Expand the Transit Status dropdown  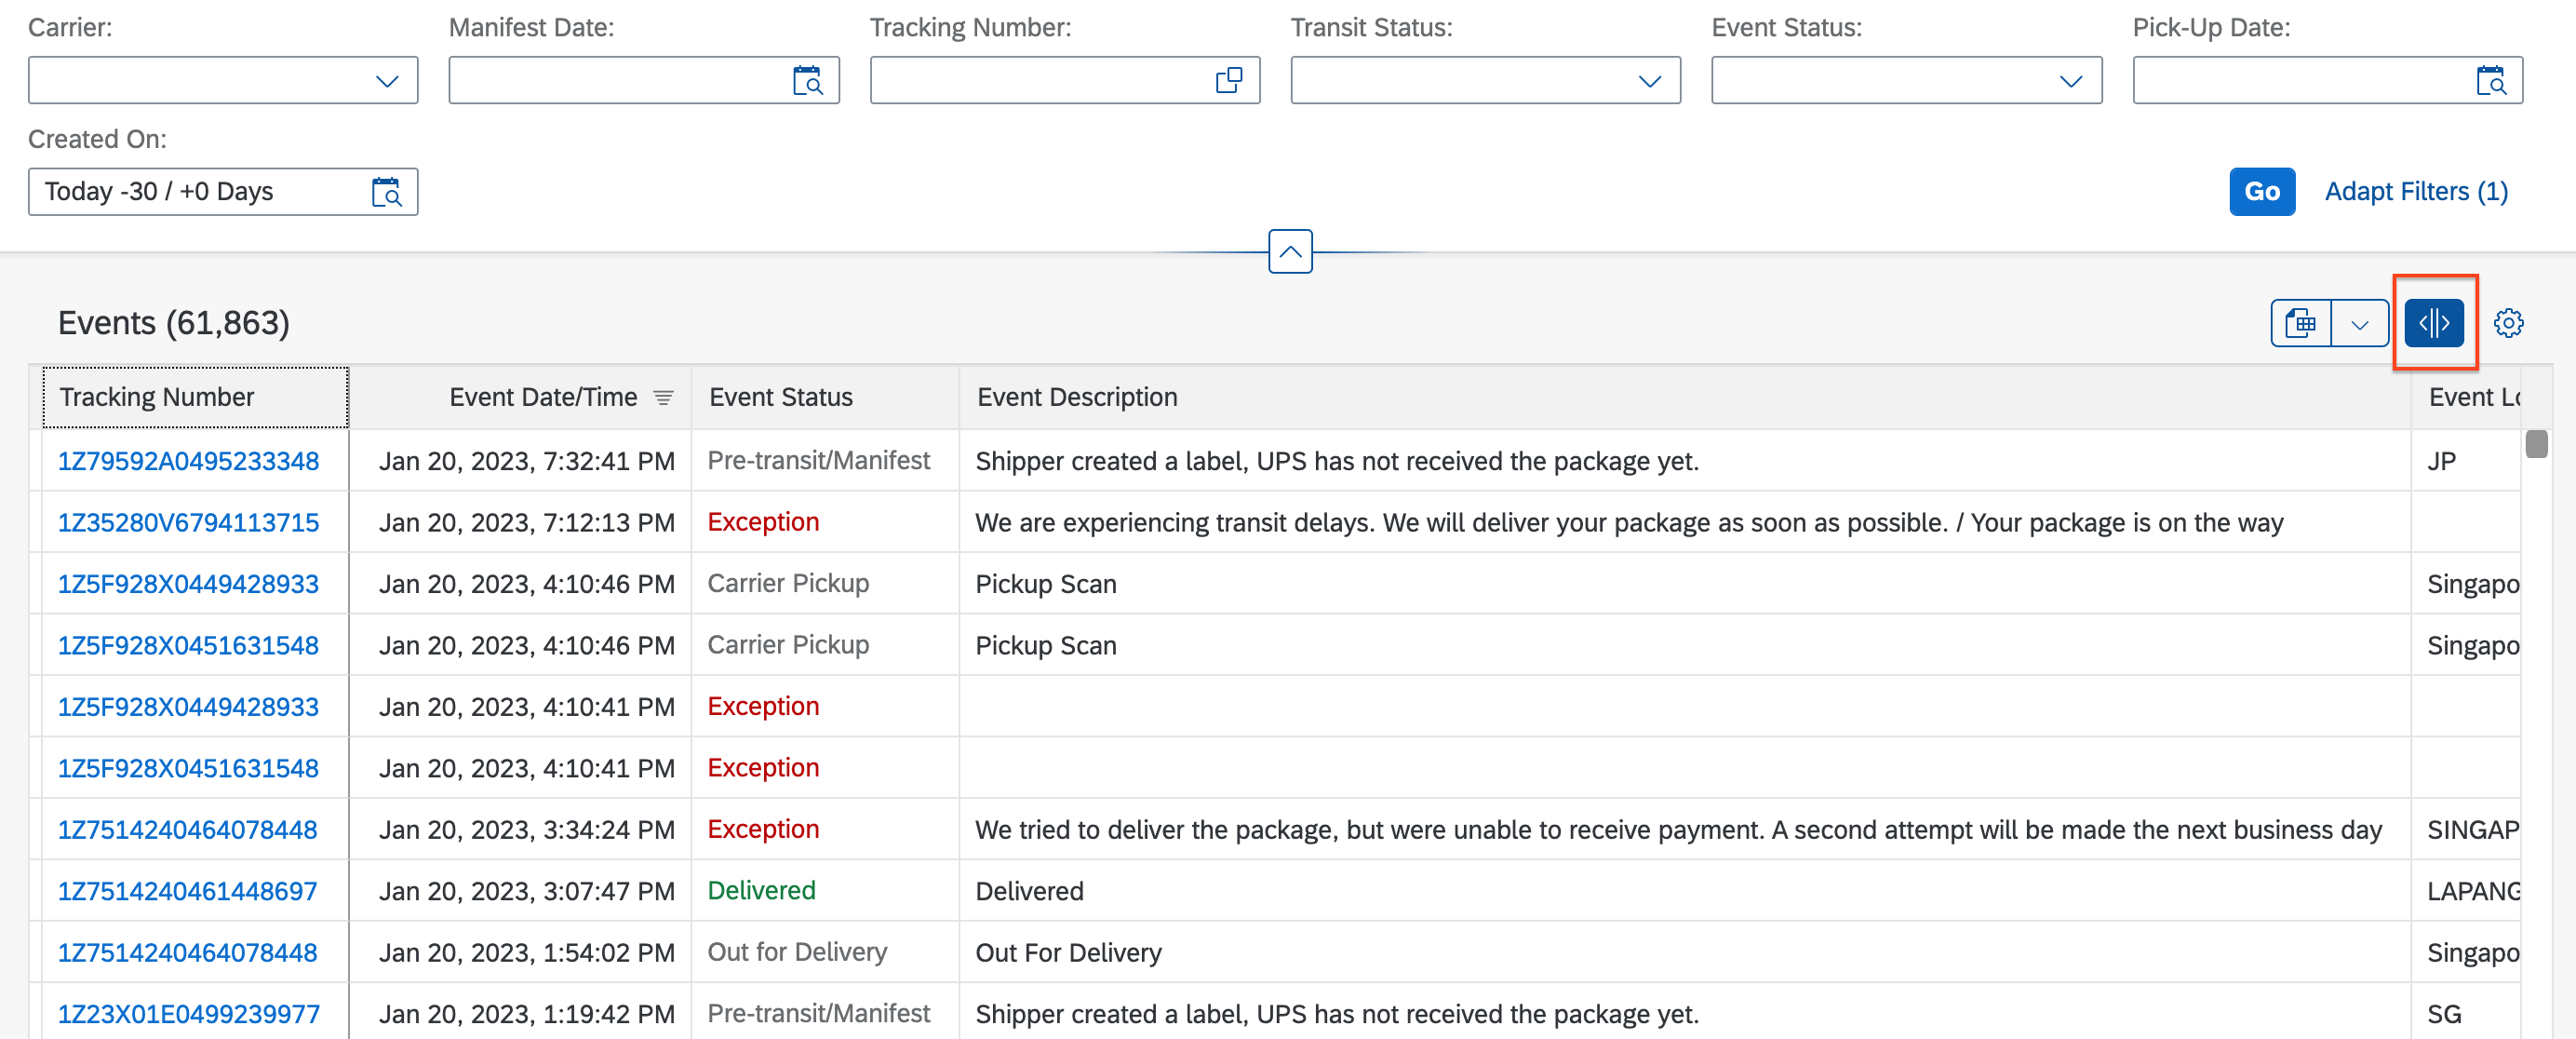1650,80
